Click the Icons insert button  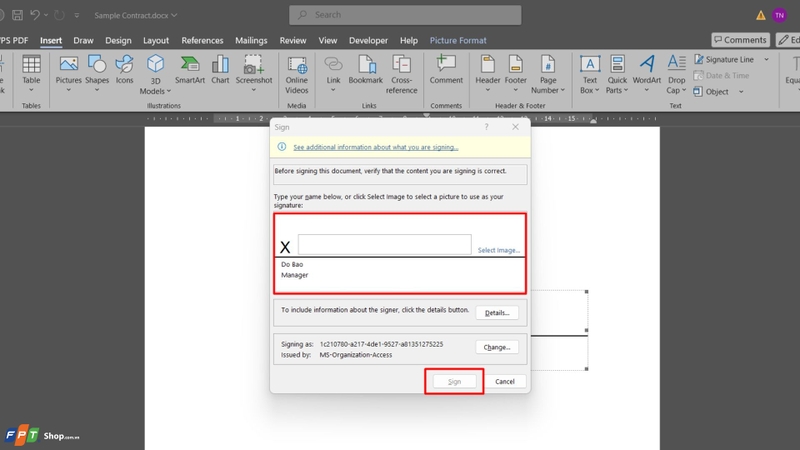[124, 70]
